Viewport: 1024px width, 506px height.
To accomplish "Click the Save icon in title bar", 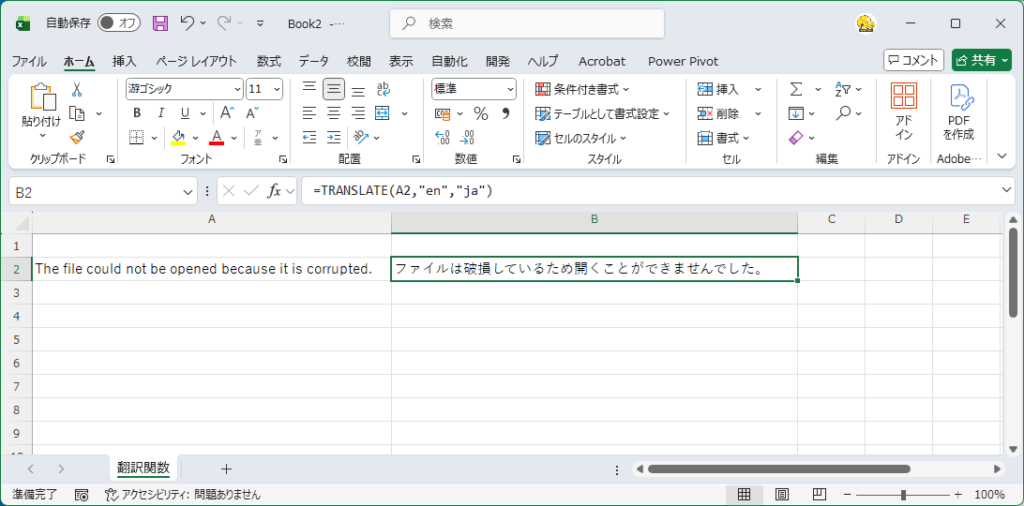I will tap(160, 22).
